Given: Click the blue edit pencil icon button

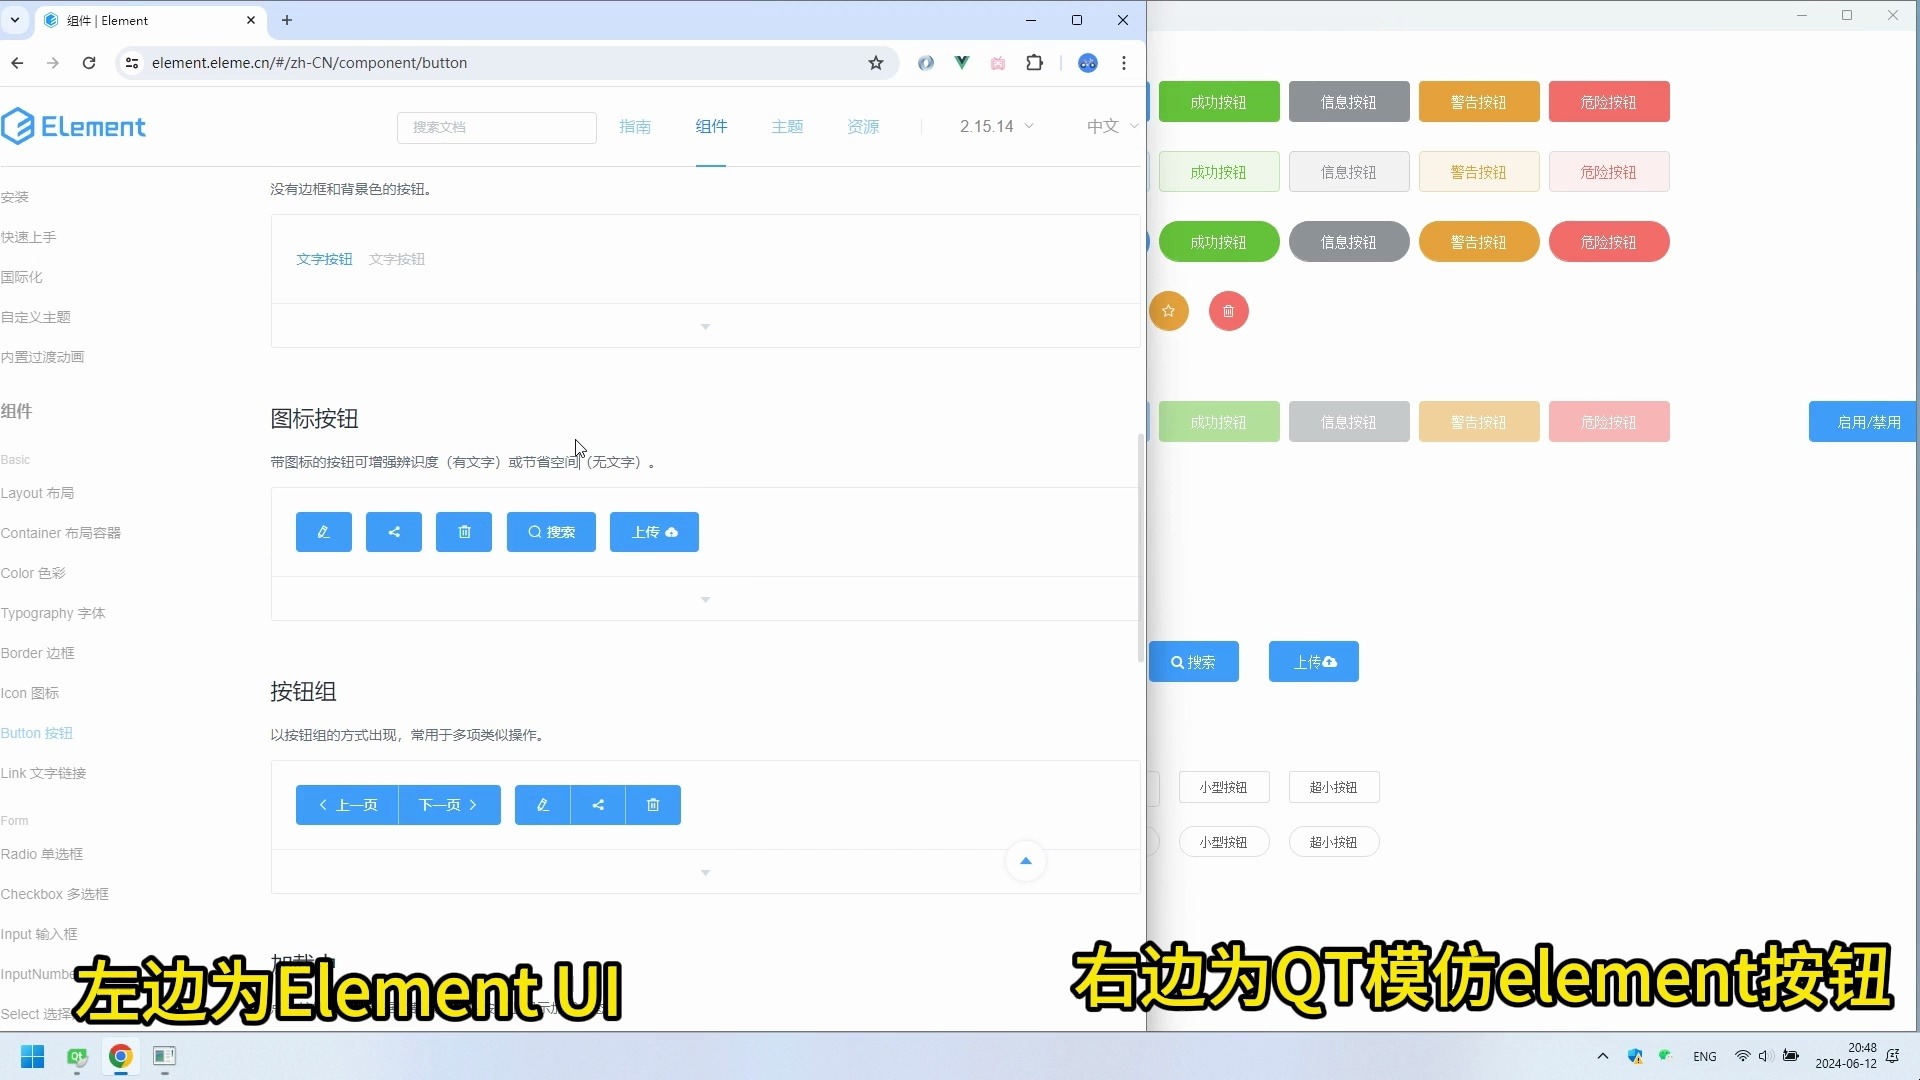Looking at the screenshot, I should [323, 532].
